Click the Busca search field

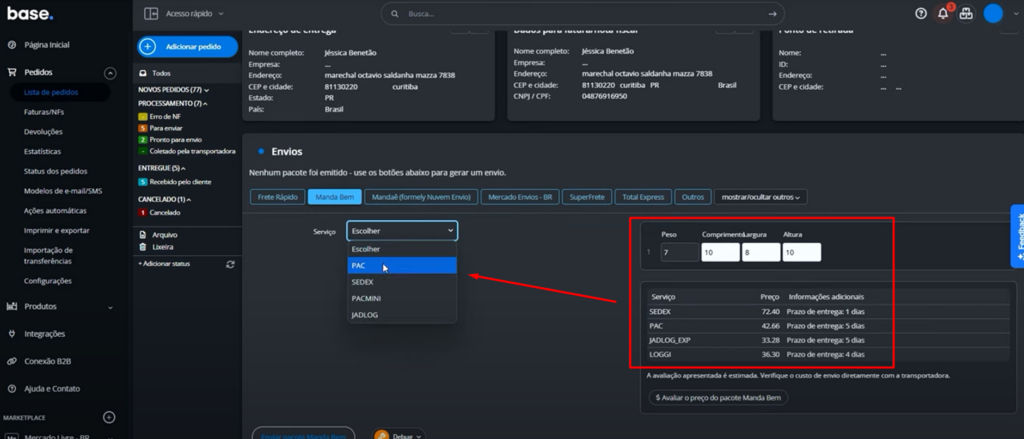583,14
